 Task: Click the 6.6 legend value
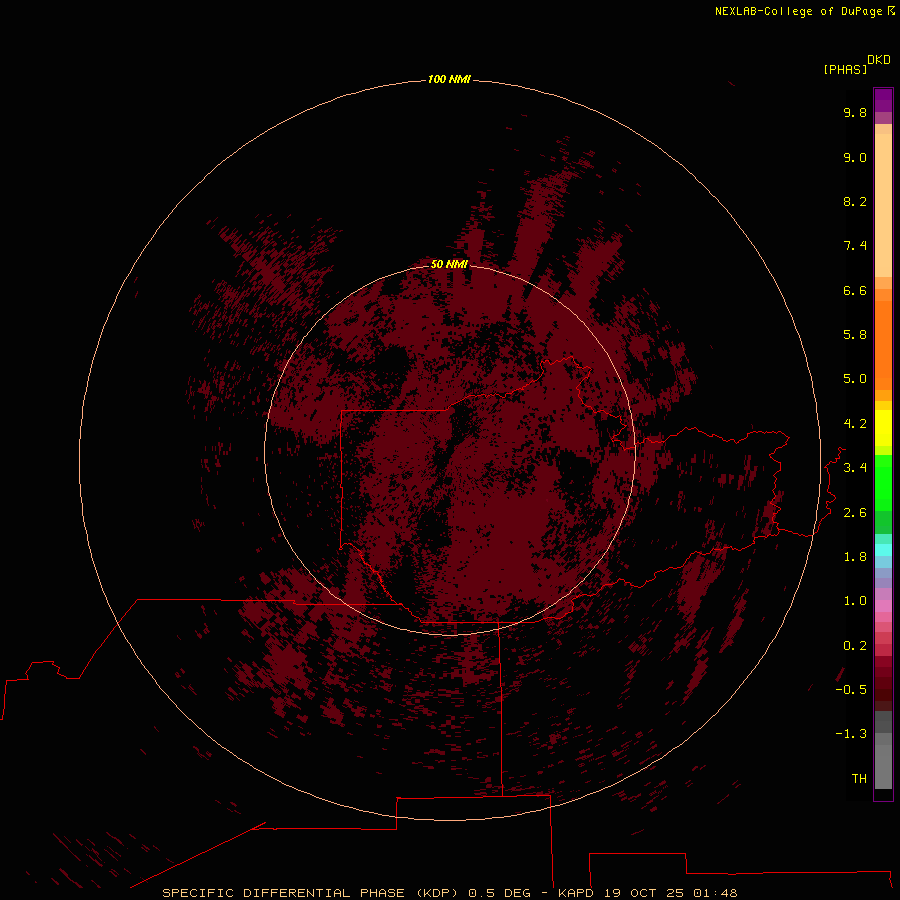[855, 290]
